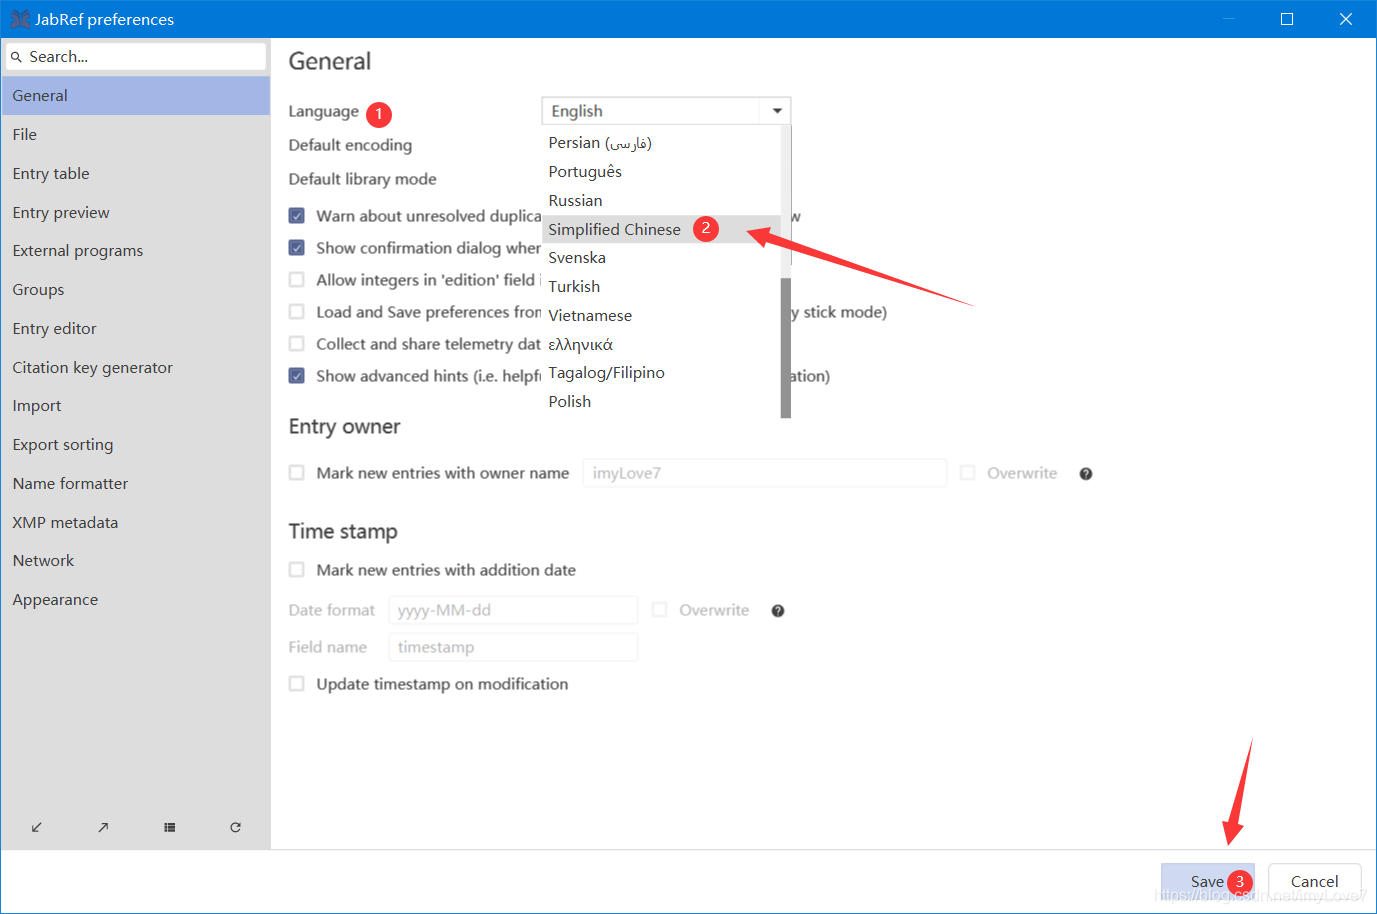1377x914 pixels.
Task: Select Persian from language list
Action: click(661, 143)
